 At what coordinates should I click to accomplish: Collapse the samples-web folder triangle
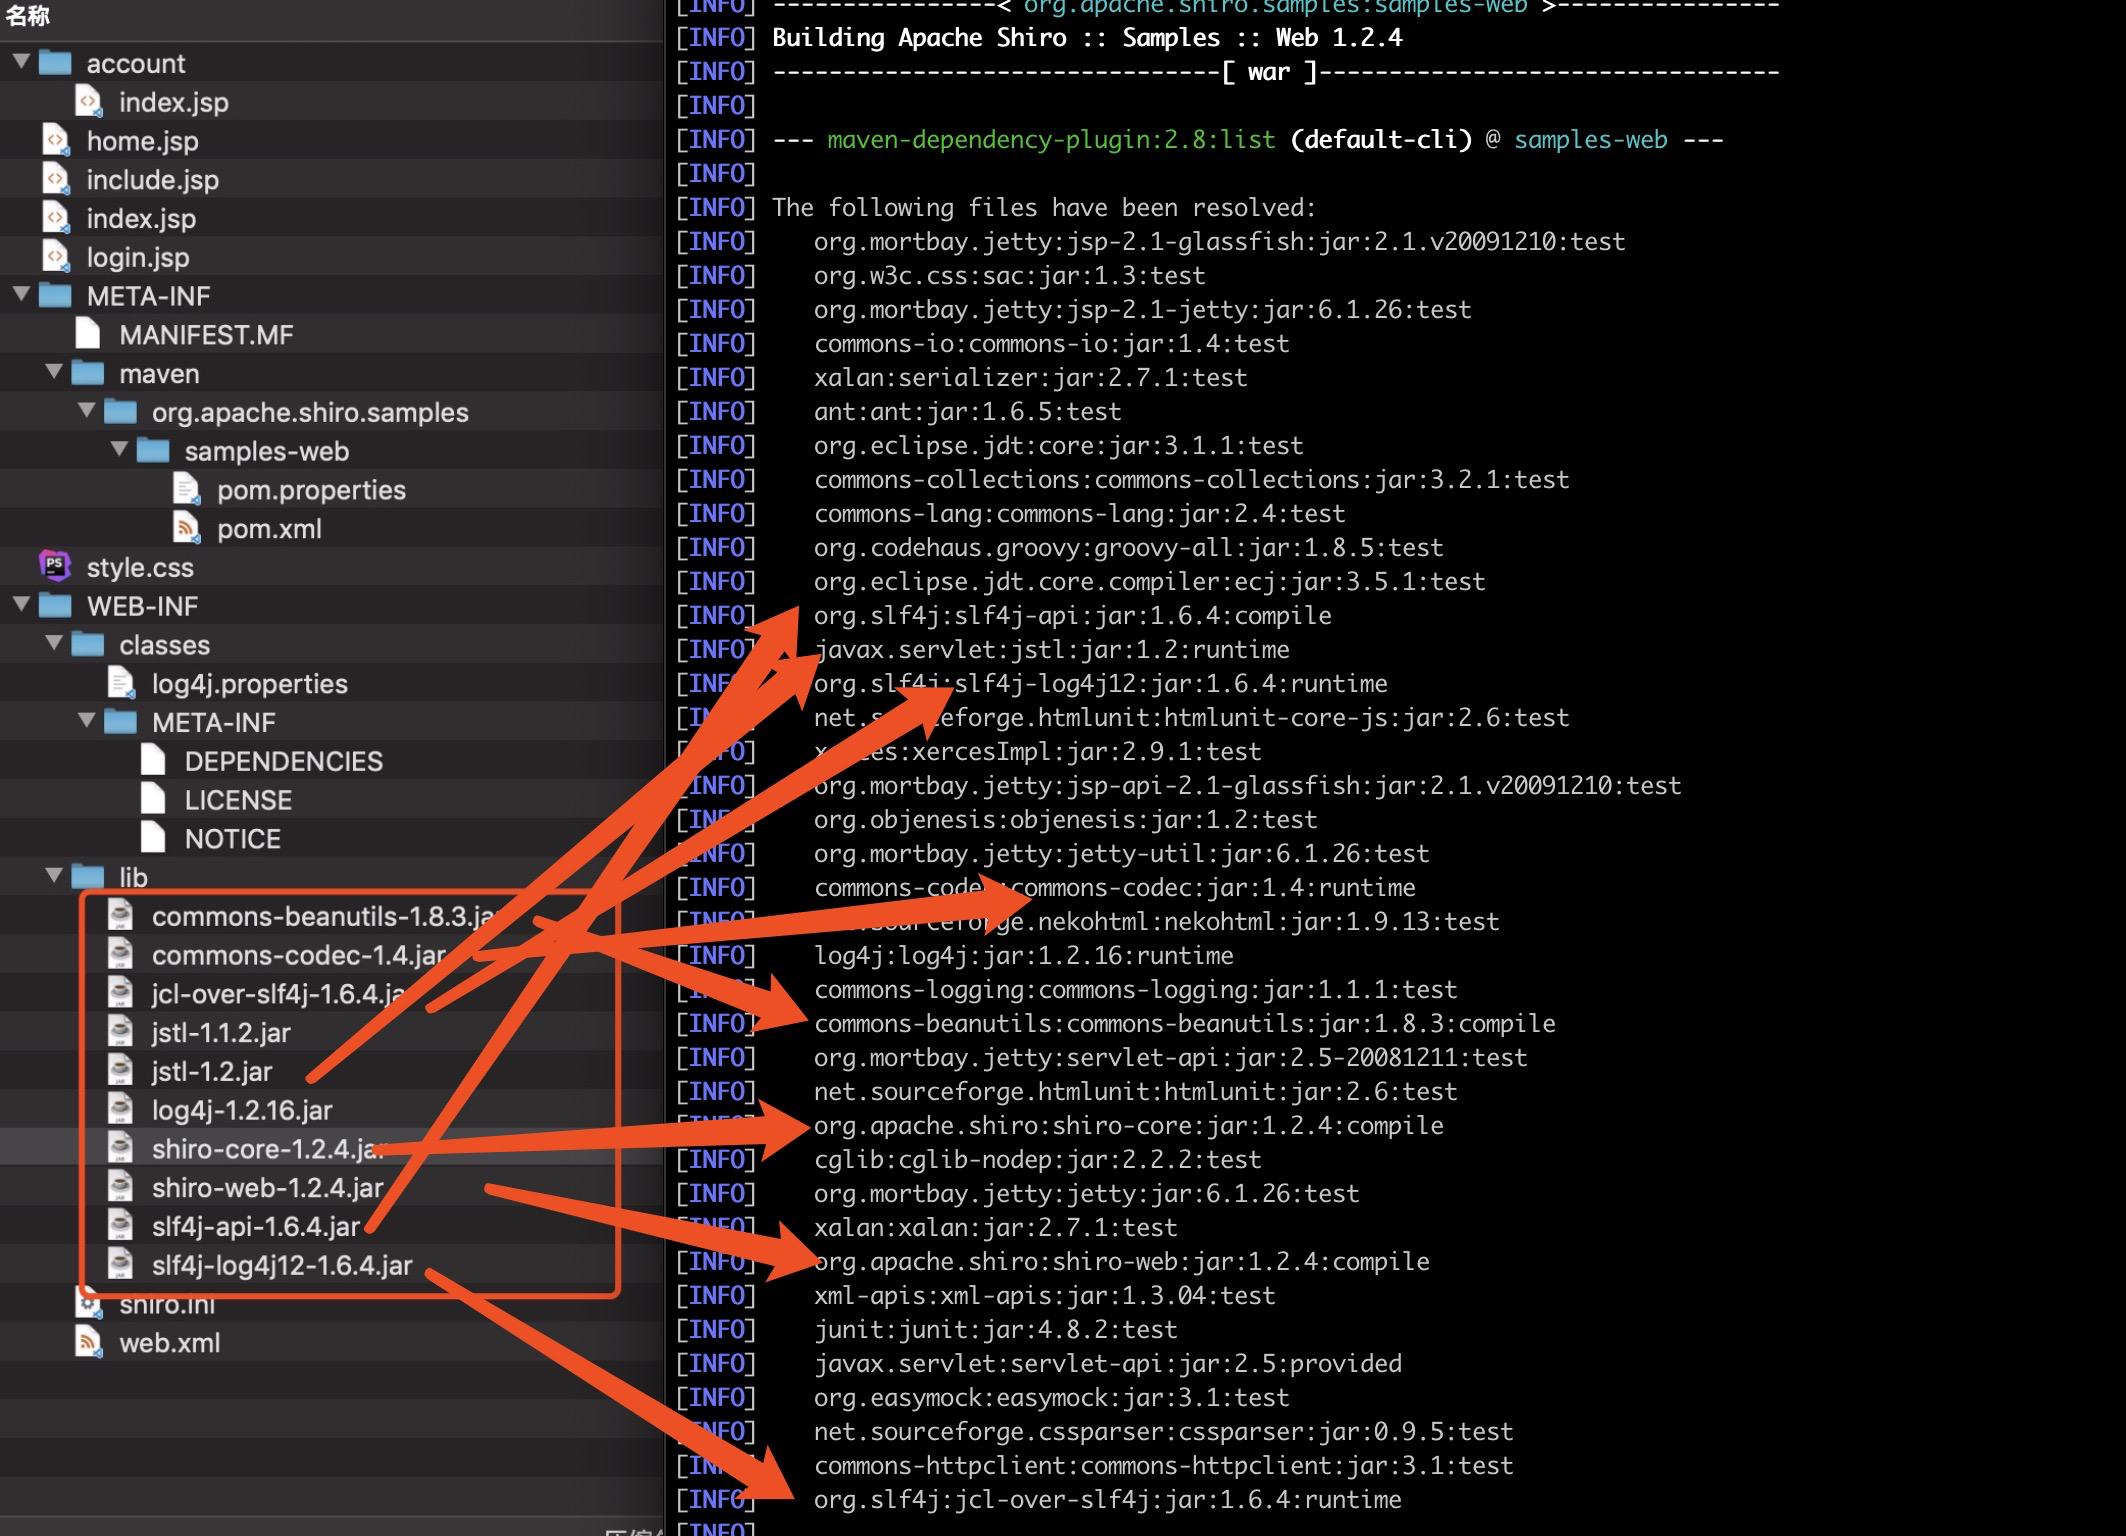point(119,450)
